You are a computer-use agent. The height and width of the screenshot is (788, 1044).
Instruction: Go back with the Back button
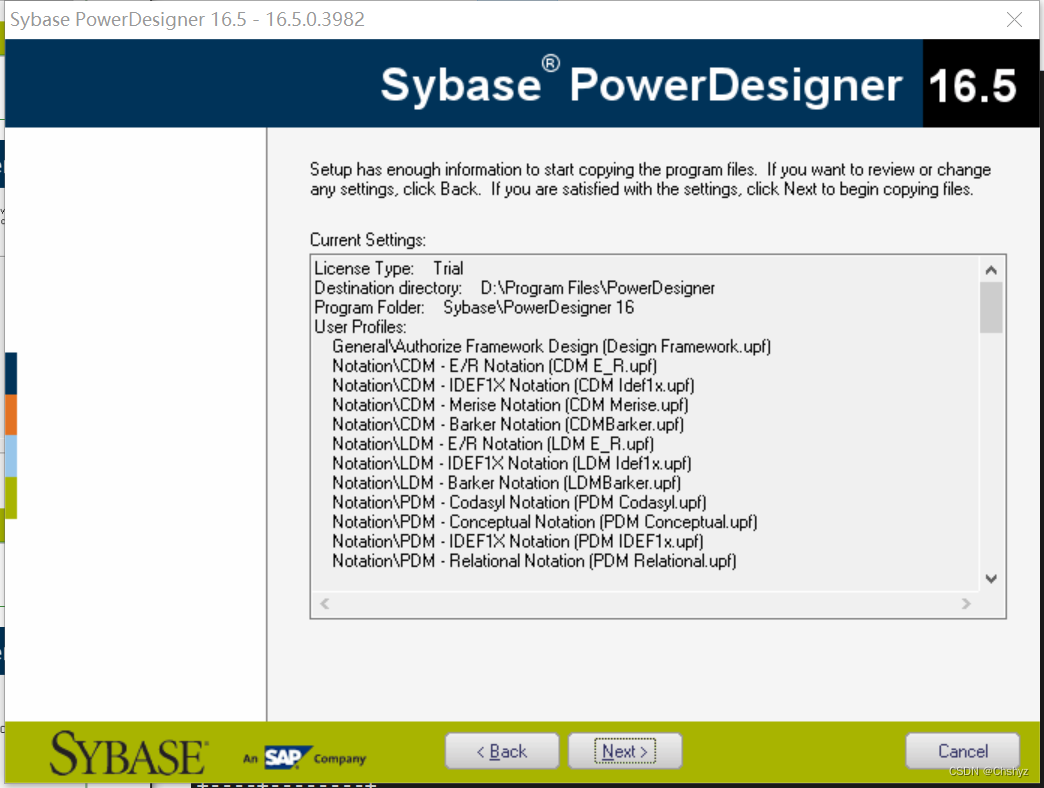coord(502,751)
